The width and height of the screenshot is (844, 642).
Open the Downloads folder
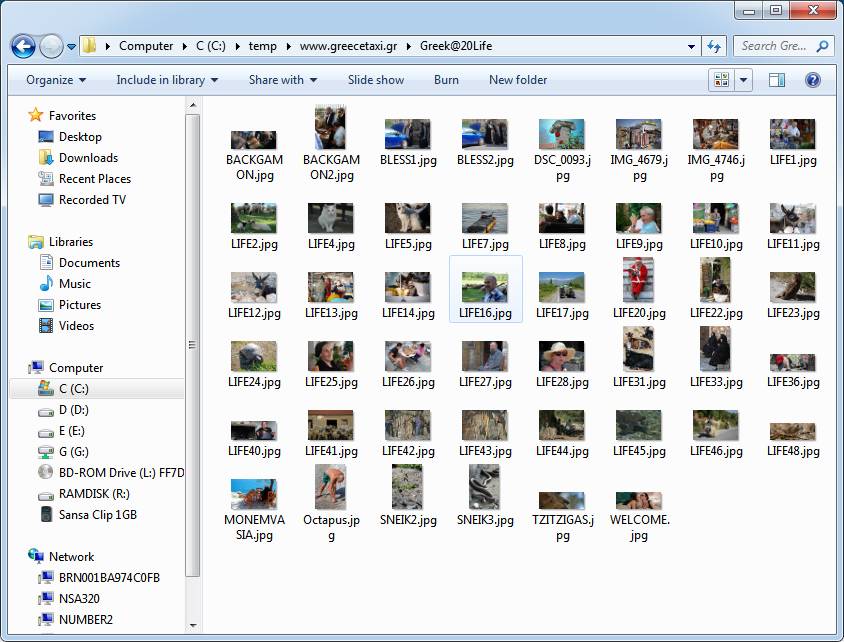pyautogui.click(x=88, y=158)
